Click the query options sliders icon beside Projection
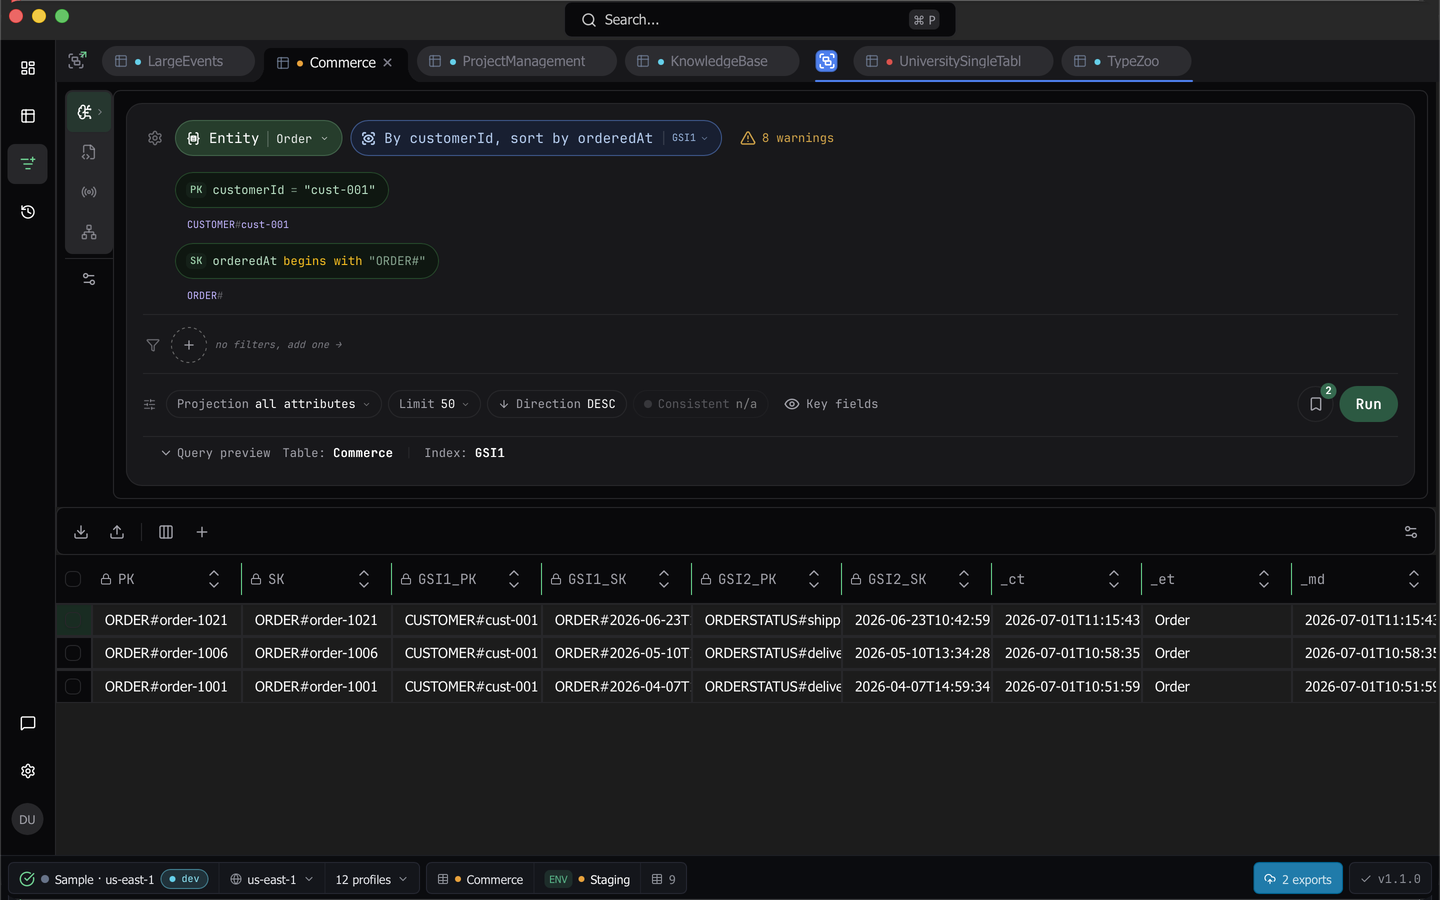 coord(150,404)
